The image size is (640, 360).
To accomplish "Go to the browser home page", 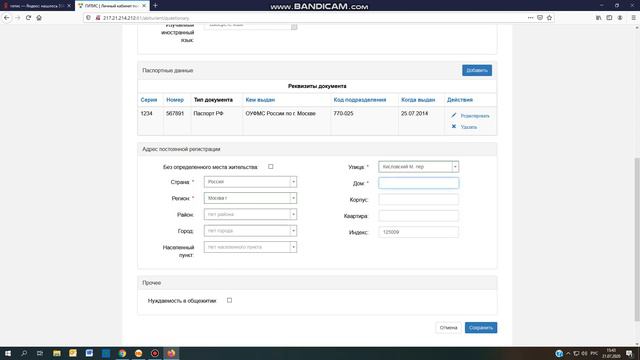I will 39,18.
